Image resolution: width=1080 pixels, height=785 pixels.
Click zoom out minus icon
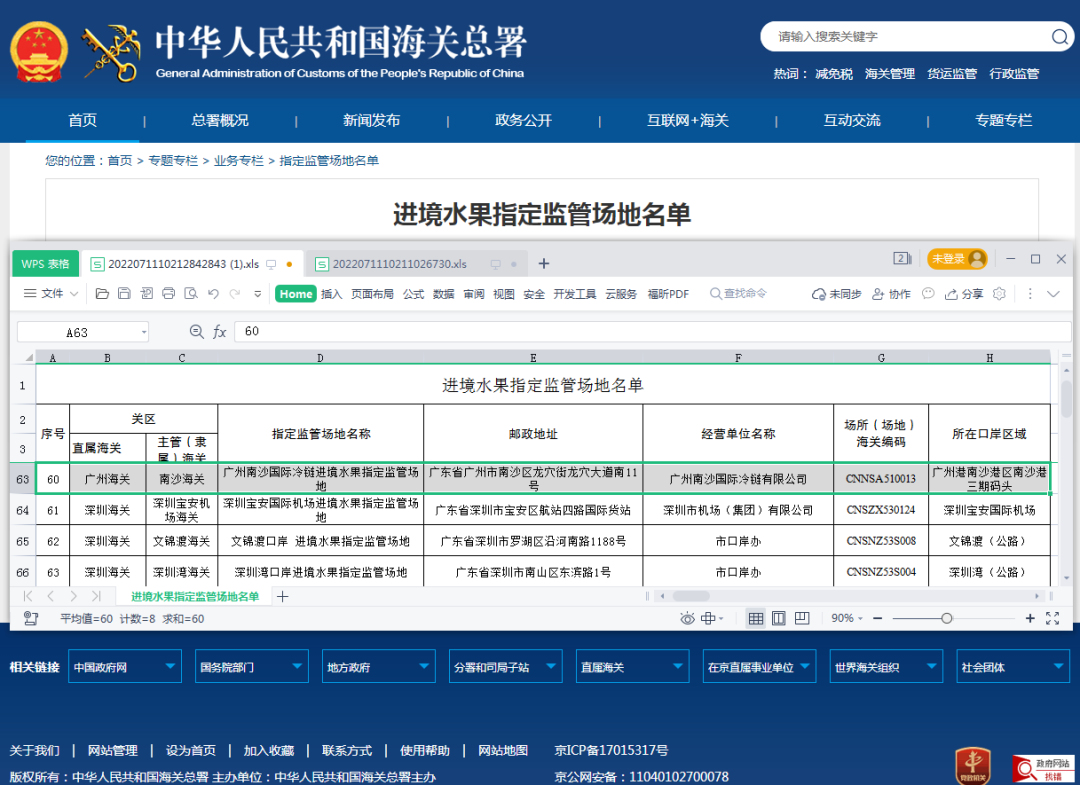tap(878, 618)
